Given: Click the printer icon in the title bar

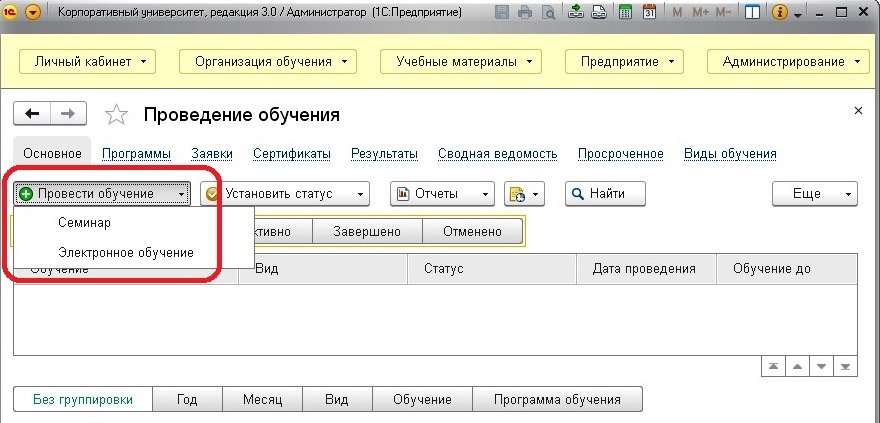Looking at the screenshot, I should (527, 13).
